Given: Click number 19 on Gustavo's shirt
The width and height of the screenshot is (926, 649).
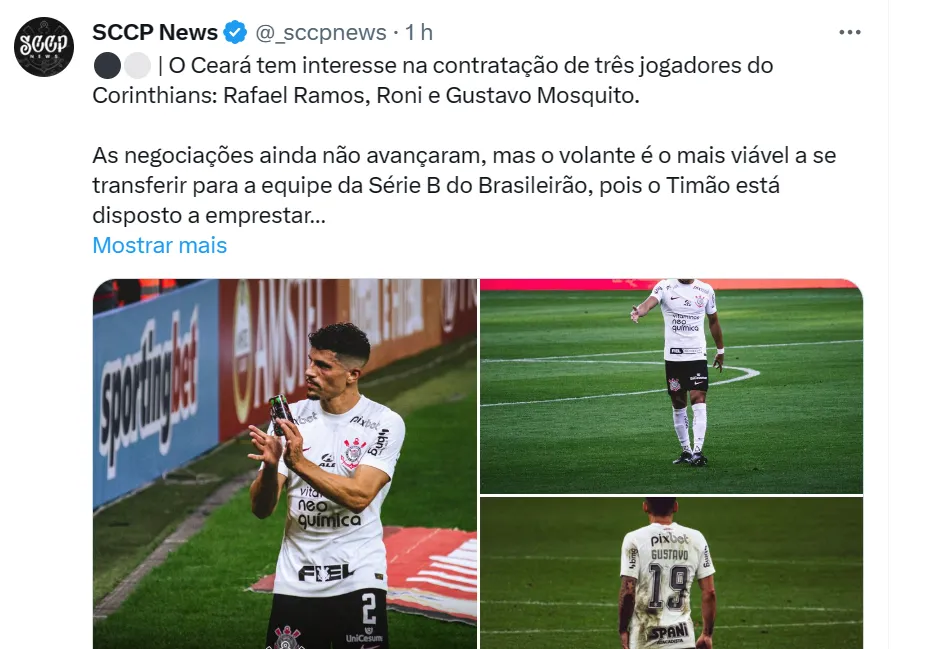Looking at the screenshot, I should click(668, 586).
